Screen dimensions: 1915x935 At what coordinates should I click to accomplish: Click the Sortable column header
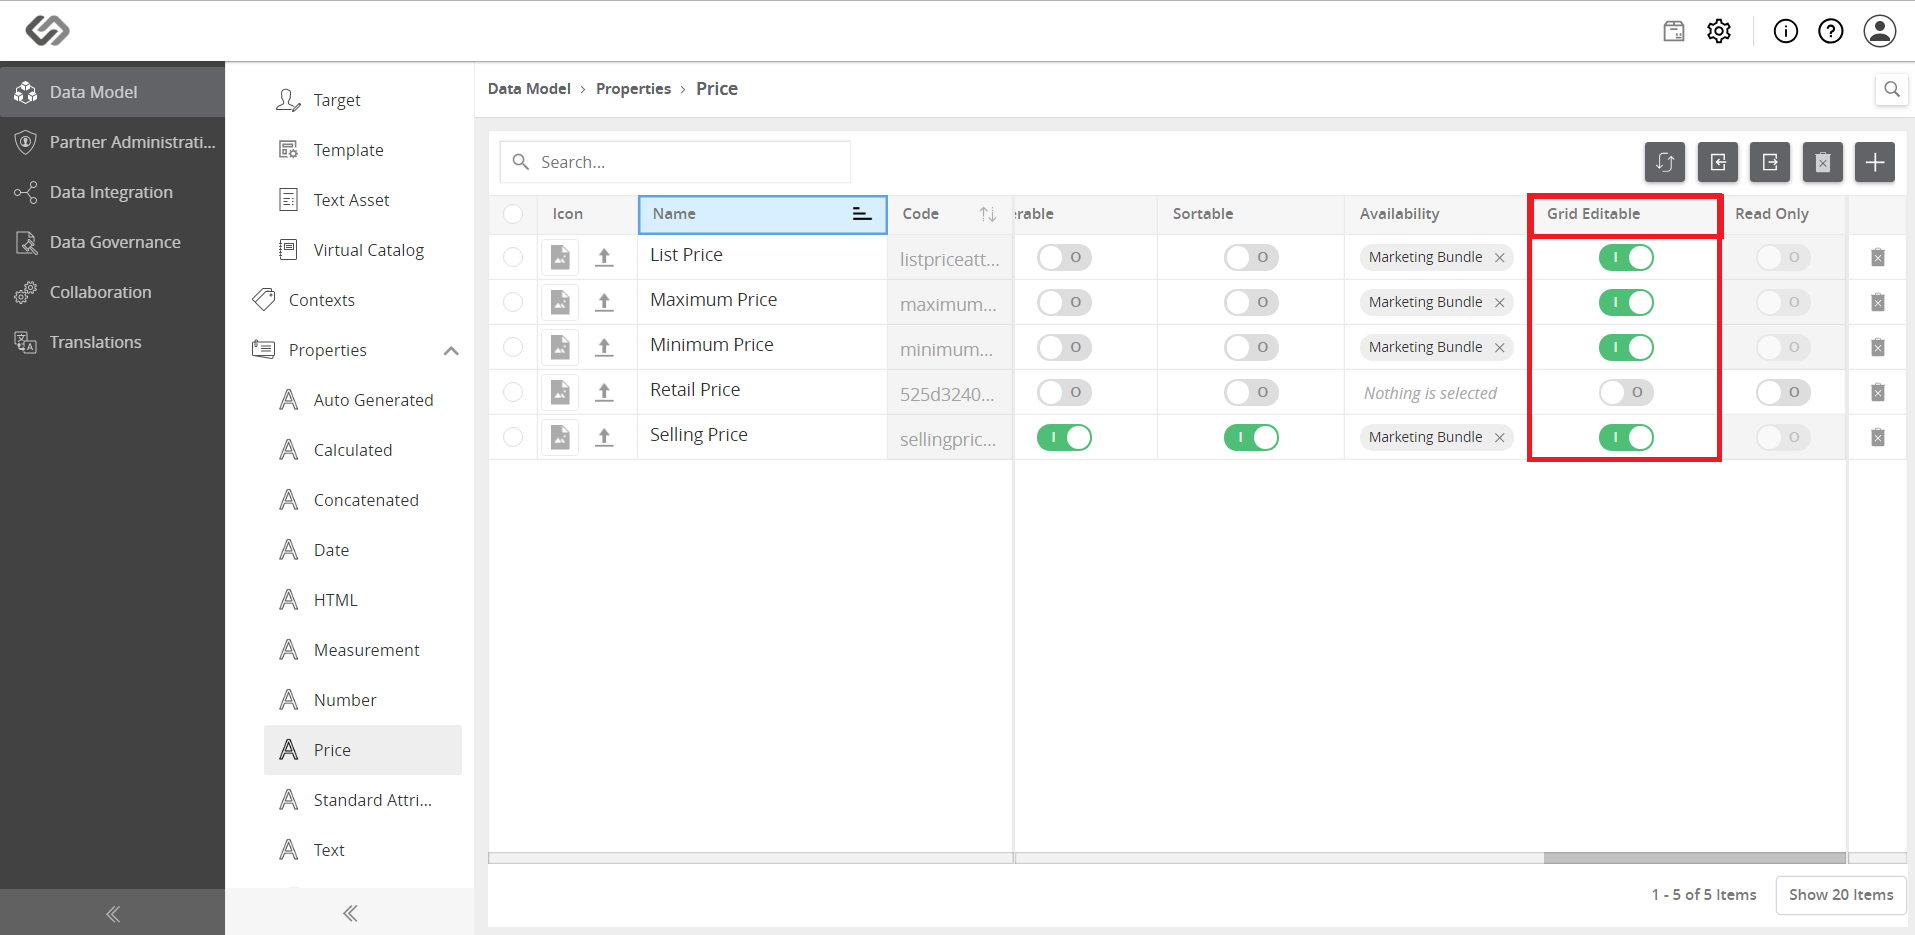pos(1250,214)
